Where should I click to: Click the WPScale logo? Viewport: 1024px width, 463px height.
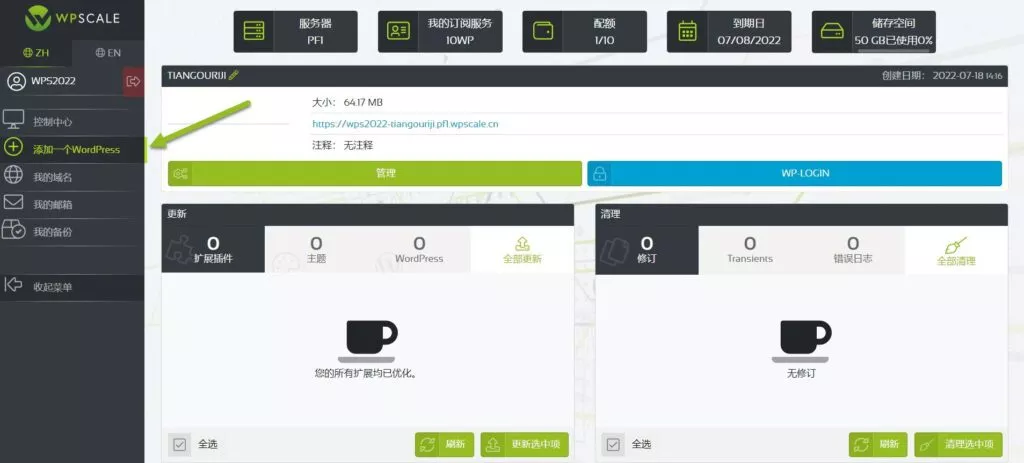(x=72, y=18)
